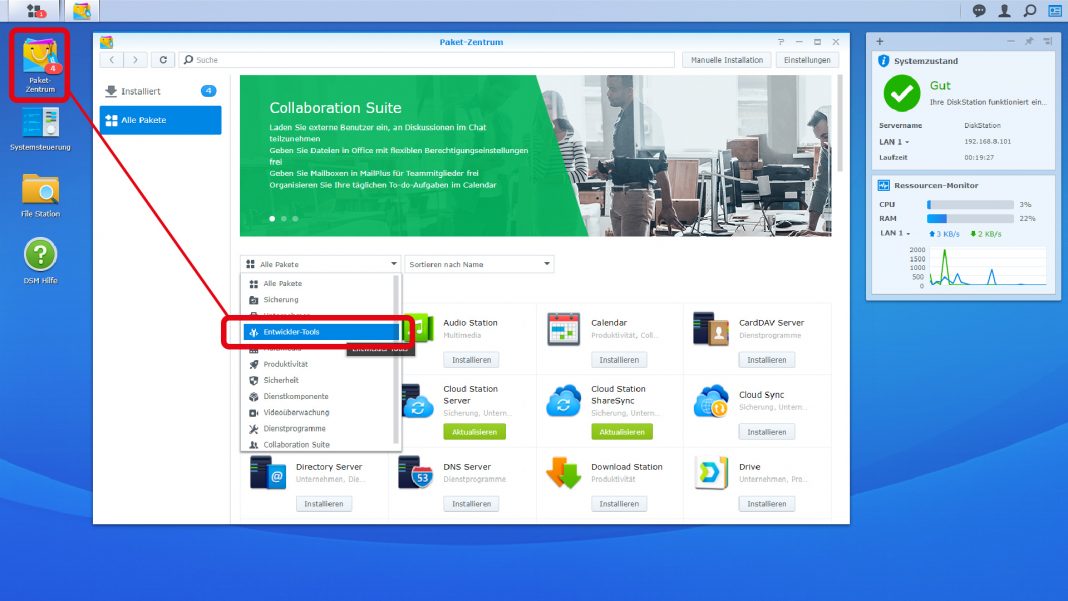Click the Download Station package icon
The height and width of the screenshot is (601, 1068).
pyautogui.click(x=562, y=472)
